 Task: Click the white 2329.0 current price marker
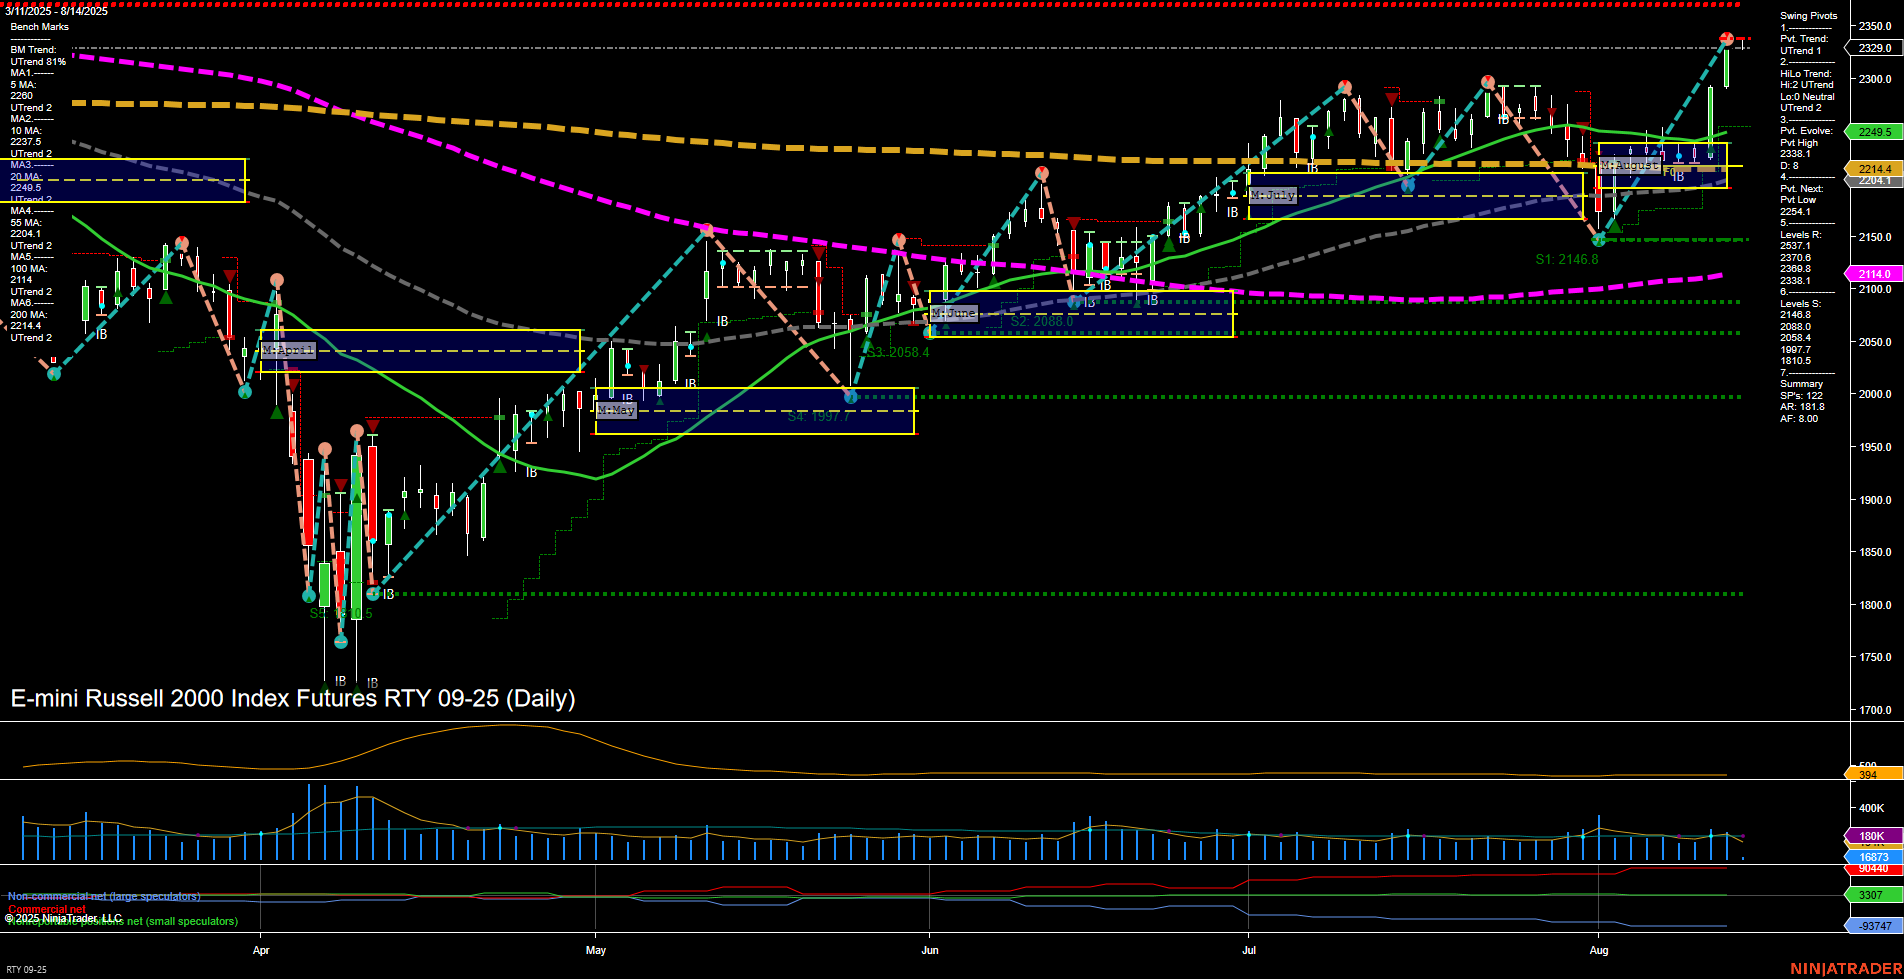[x=1875, y=46]
